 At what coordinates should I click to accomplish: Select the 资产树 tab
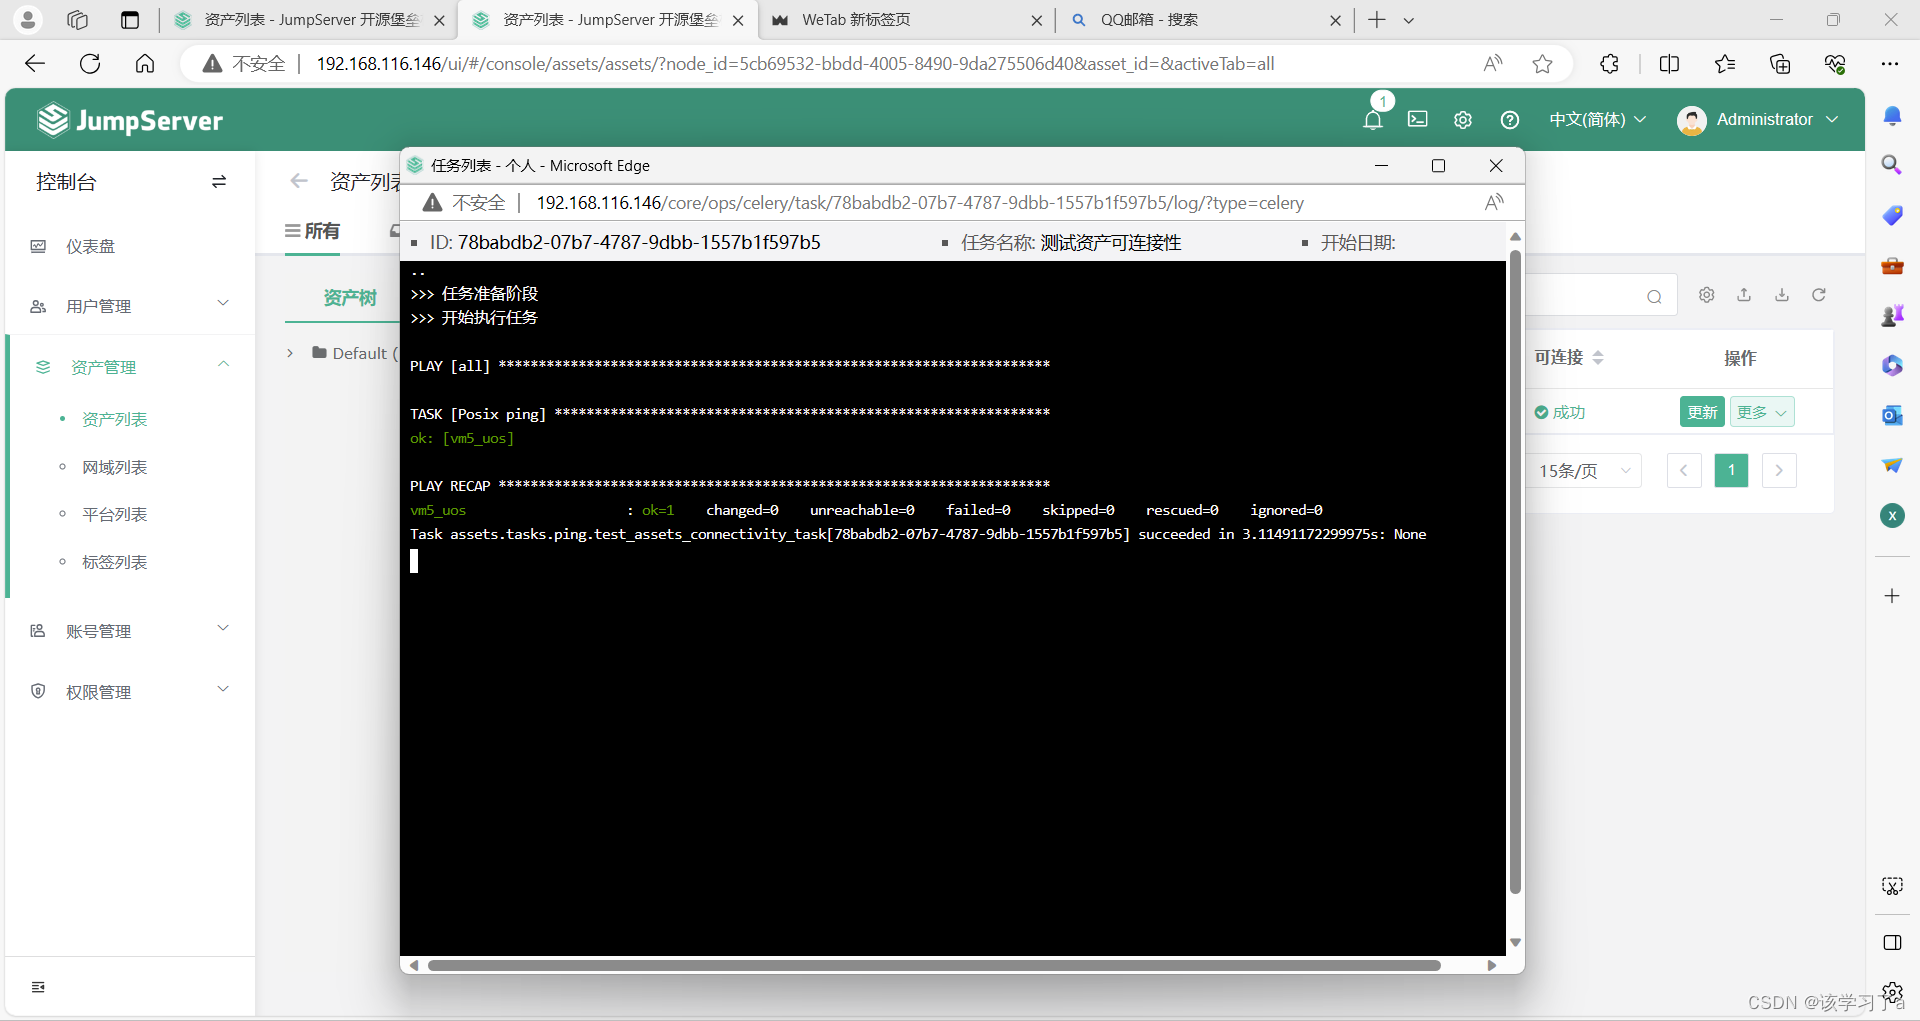[350, 298]
